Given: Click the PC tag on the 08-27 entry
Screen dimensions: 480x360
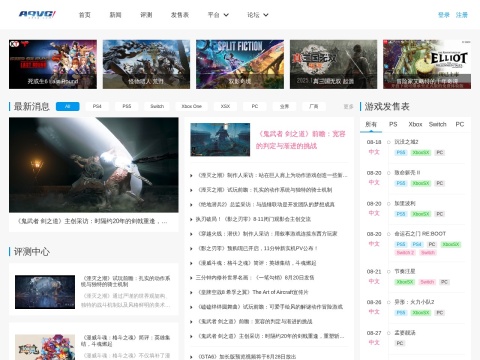Looking at the screenshot, I should click(400, 343).
